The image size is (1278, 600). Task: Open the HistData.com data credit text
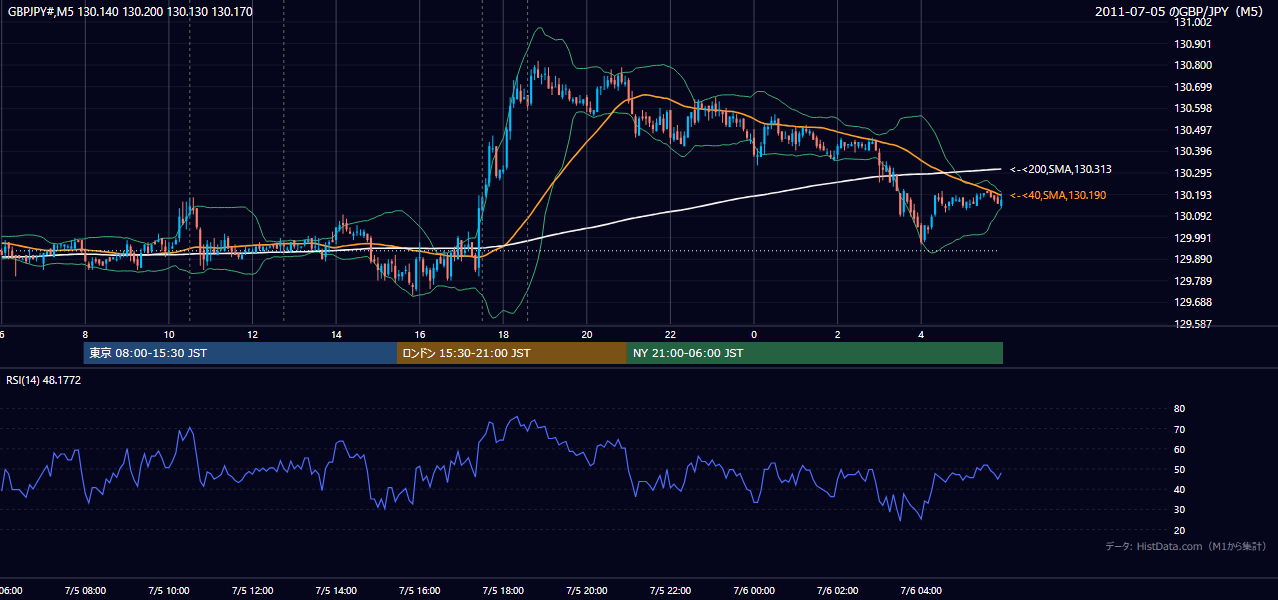click(x=1186, y=546)
